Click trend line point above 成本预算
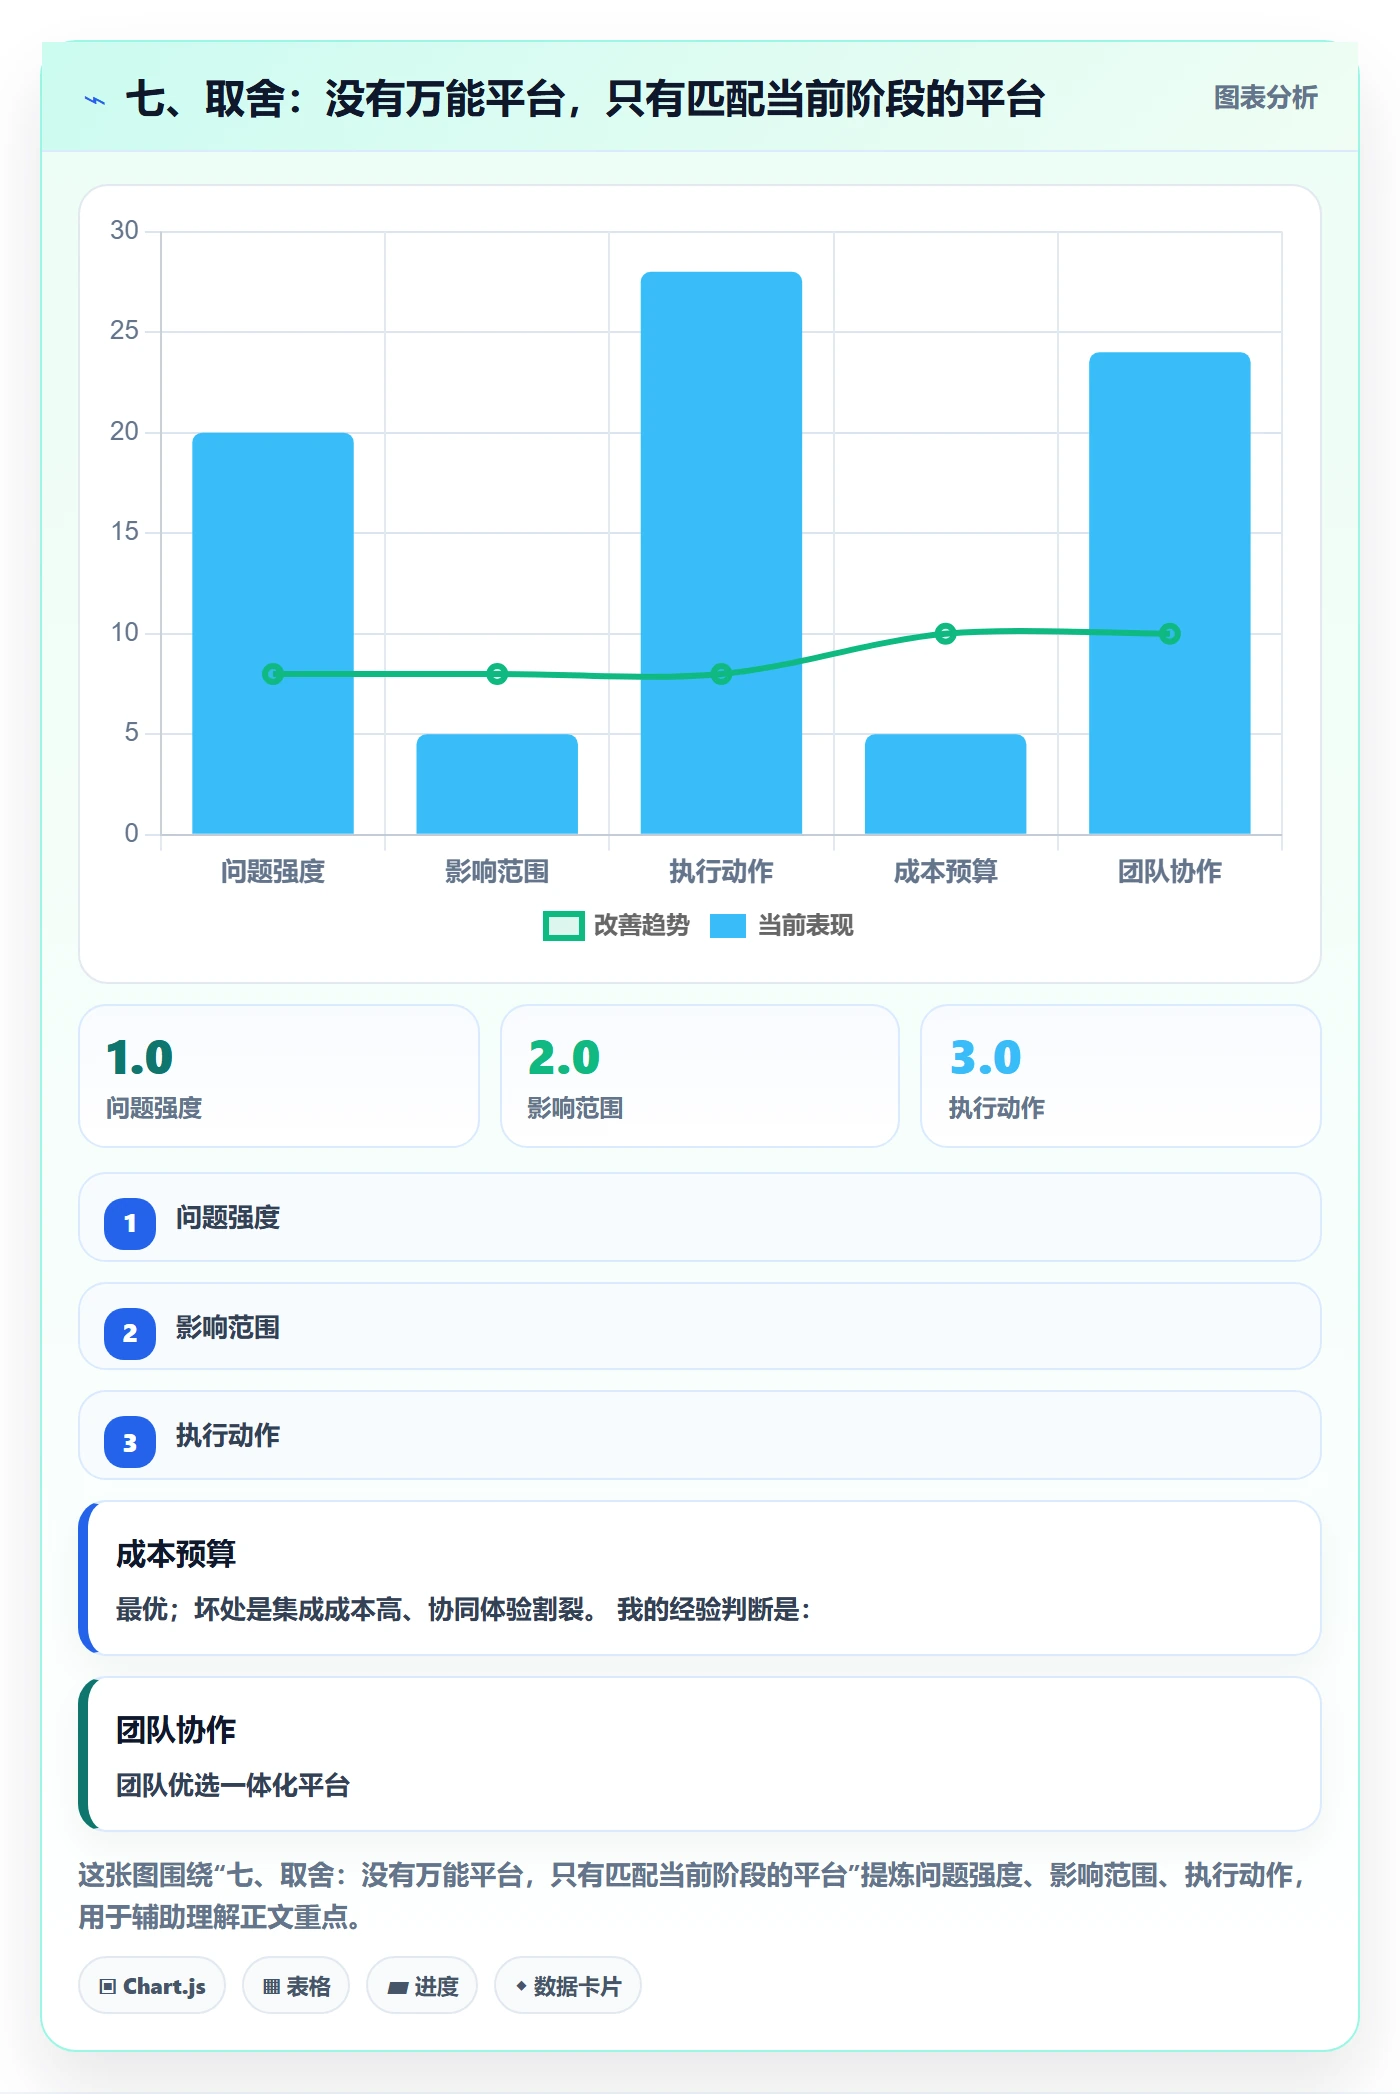 tap(945, 633)
